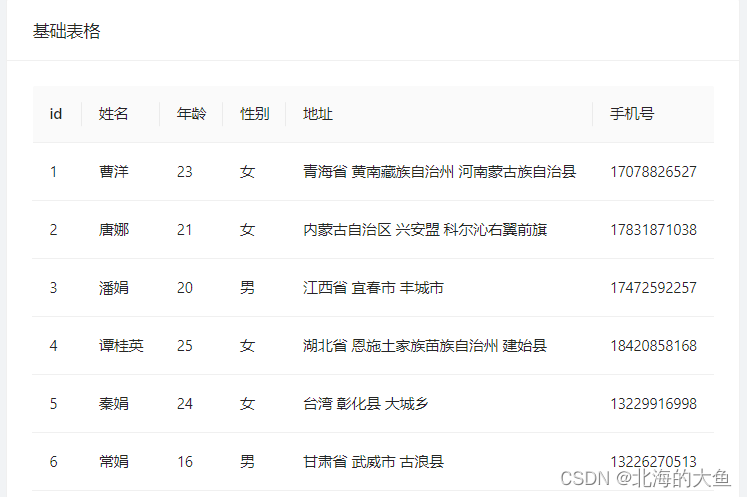Click the 姓名 column header
The width and height of the screenshot is (747, 497).
tap(113, 114)
